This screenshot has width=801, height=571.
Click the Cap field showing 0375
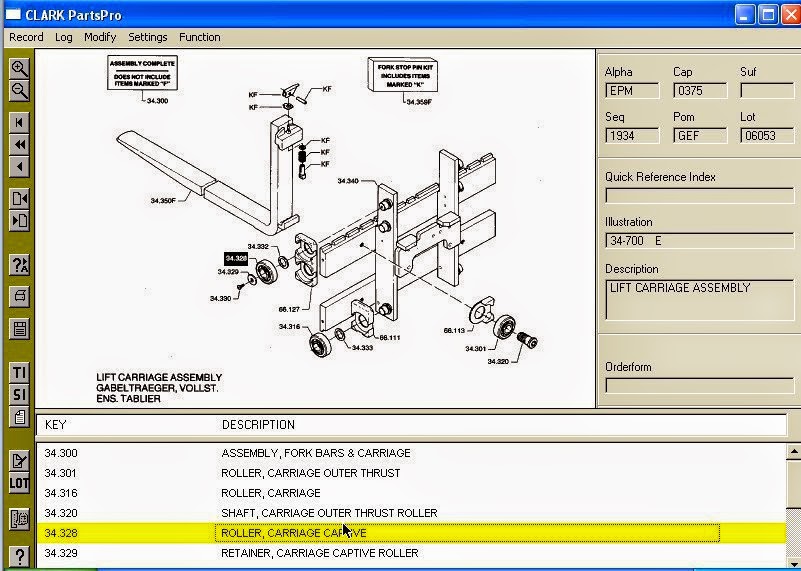pos(700,91)
